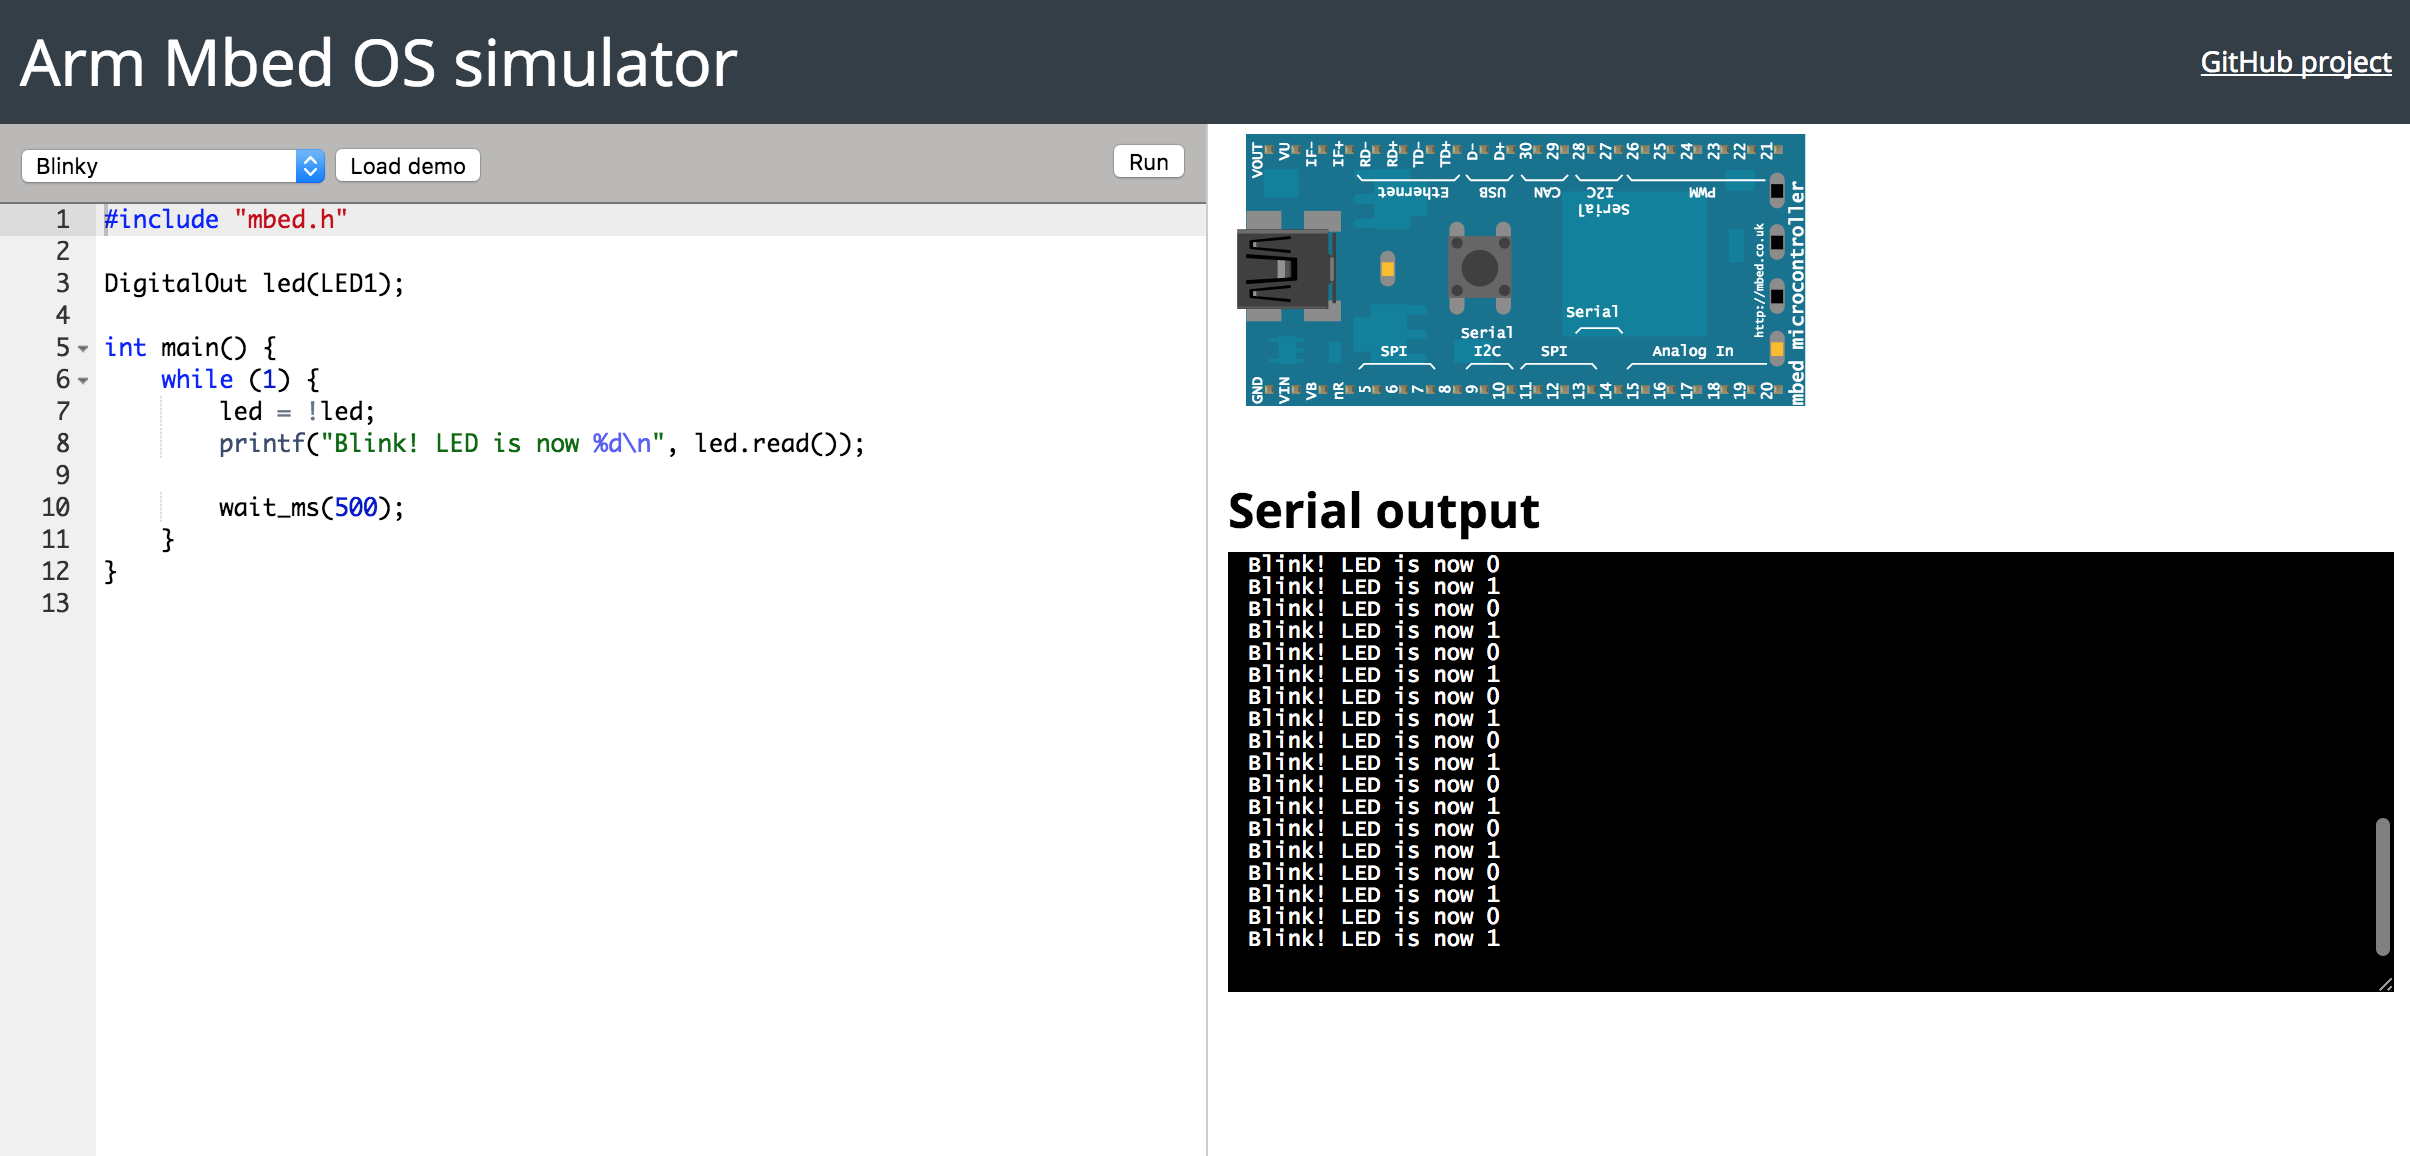Screen dimensions: 2410x1156
Task: Click the serial output resize handle
Action: [2385, 984]
